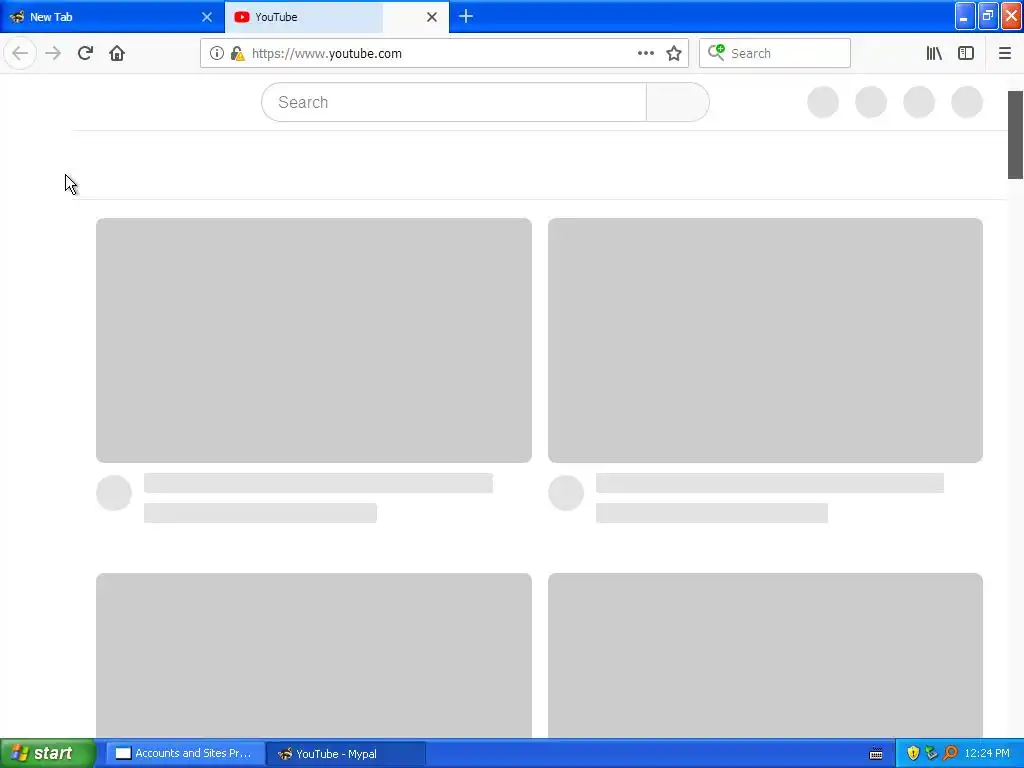Show site information via the info icon
Viewport: 1024px width, 768px height.
click(217, 53)
